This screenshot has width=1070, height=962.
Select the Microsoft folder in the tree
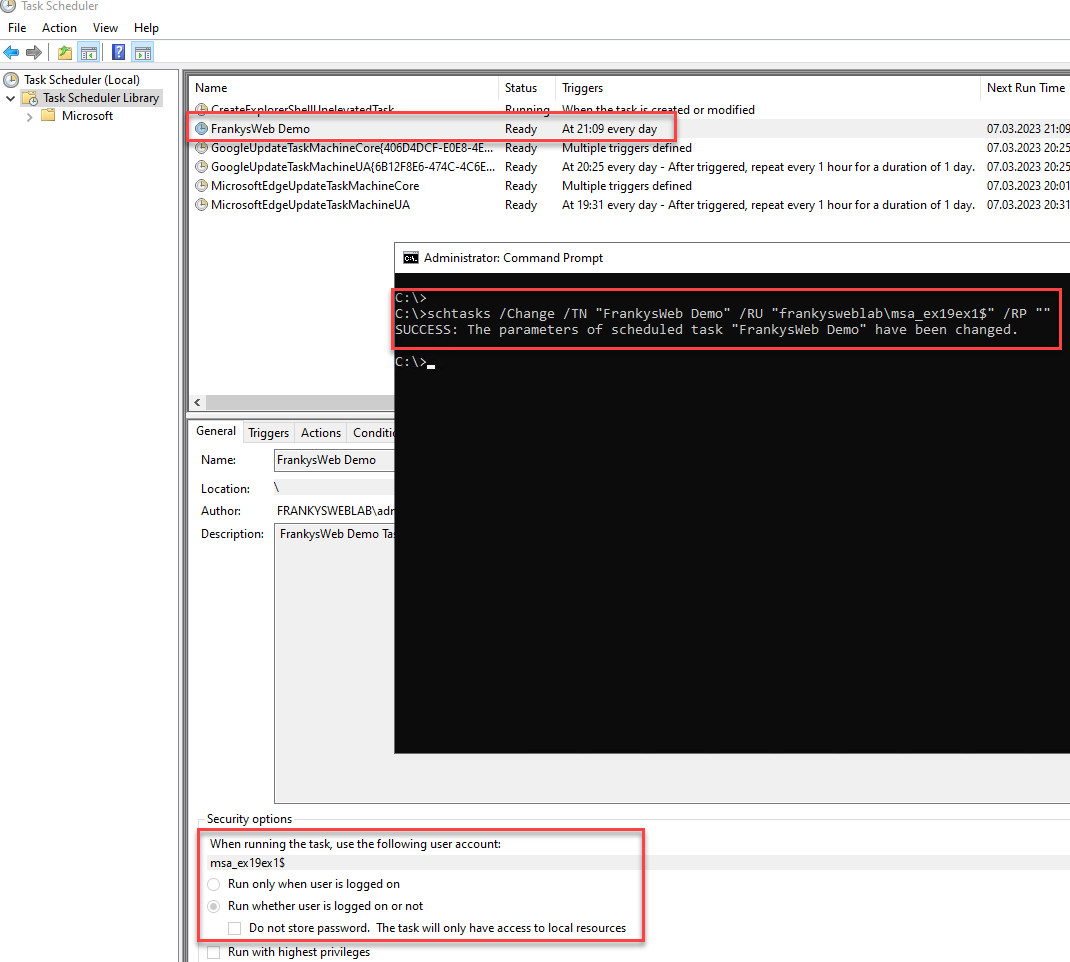[x=87, y=116]
